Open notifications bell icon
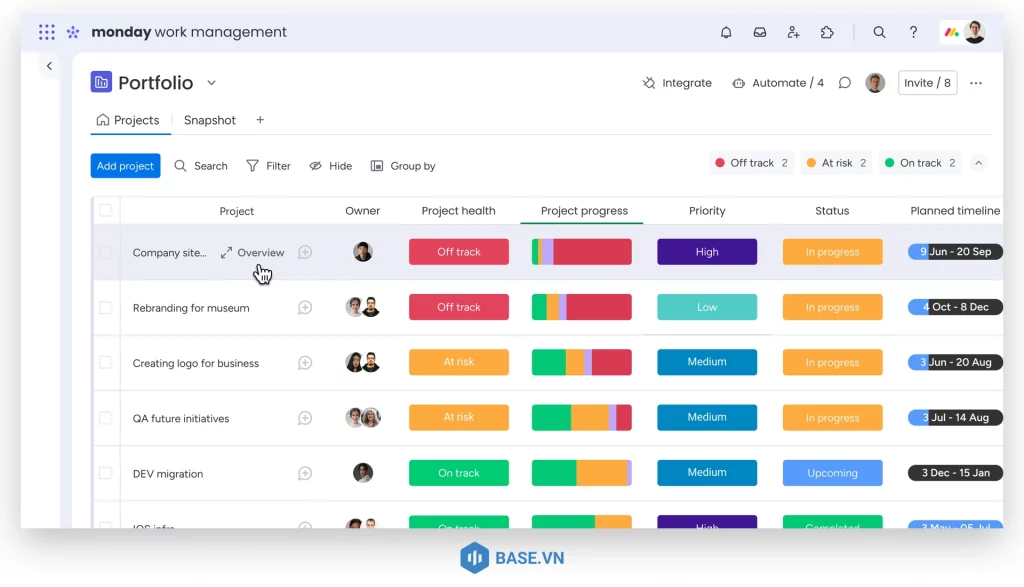The height and width of the screenshot is (587, 1024). [726, 32]
